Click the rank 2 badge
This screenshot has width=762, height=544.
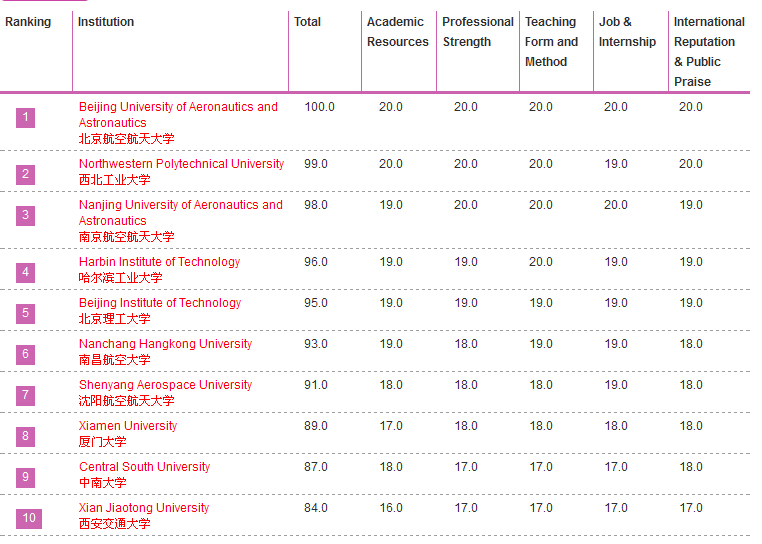click(x=25, y=175)
